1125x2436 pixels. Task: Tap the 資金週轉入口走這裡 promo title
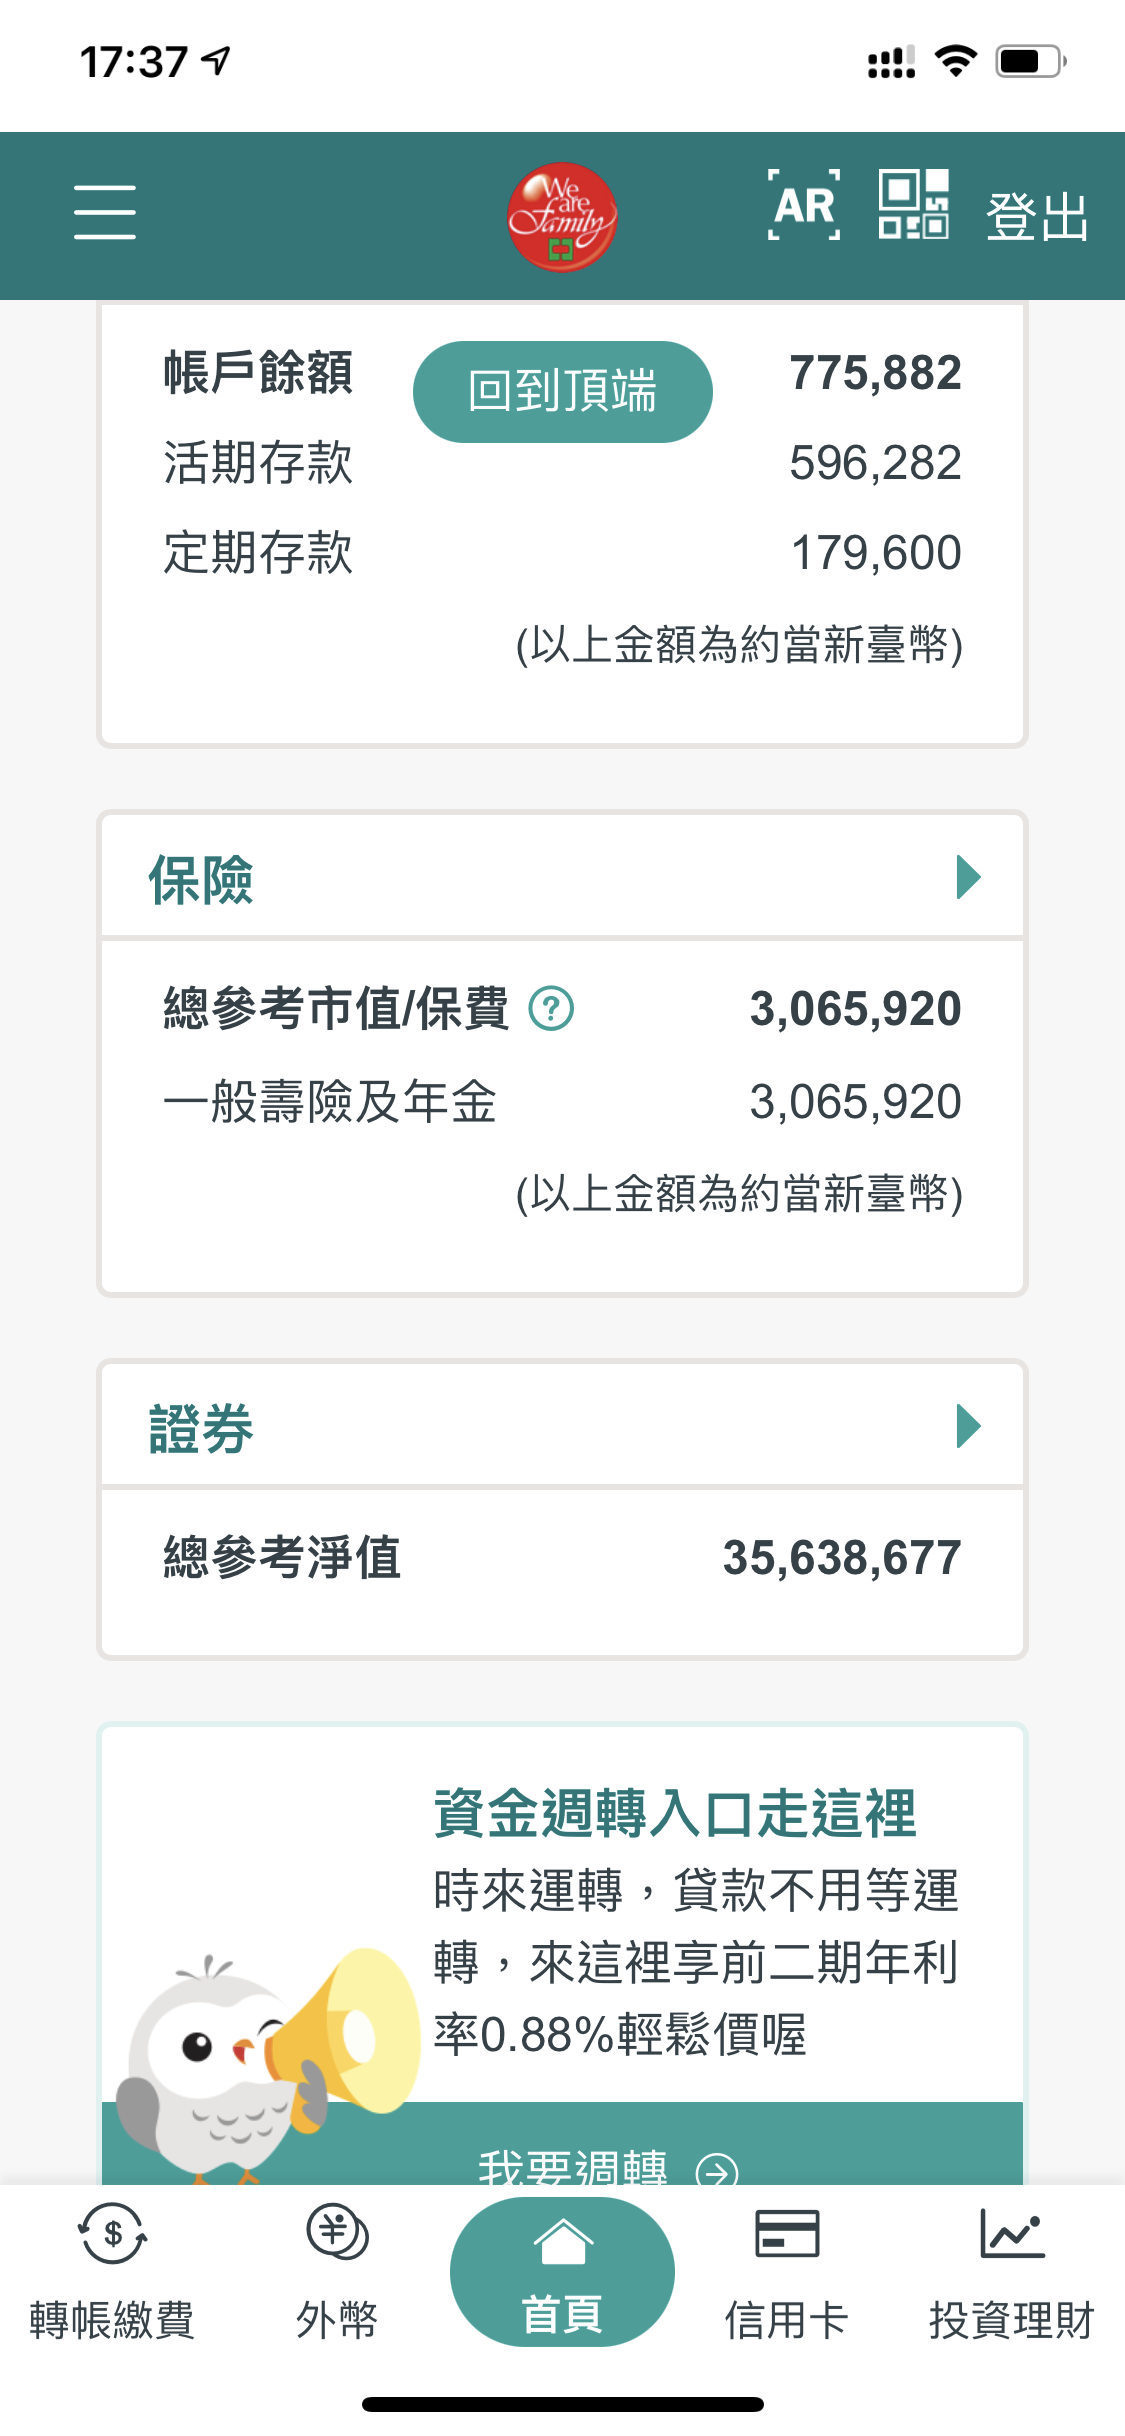point(675,1813)
